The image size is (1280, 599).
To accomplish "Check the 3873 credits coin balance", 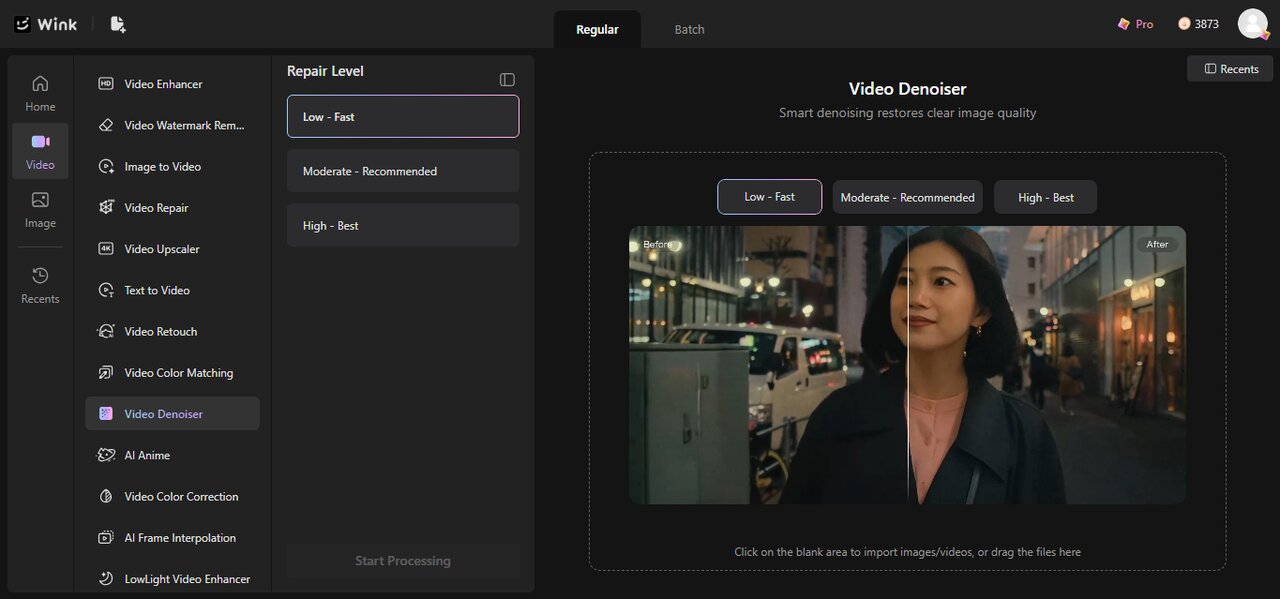I will [x=1198, y=24].
